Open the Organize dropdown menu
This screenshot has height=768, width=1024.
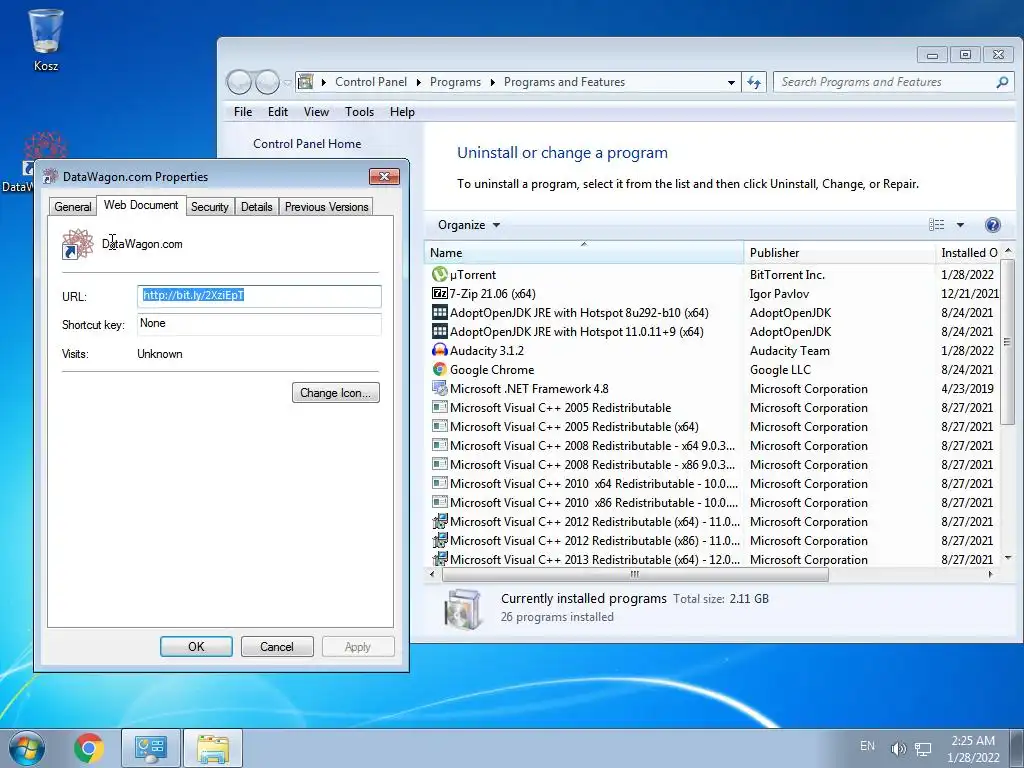(469, 225)
